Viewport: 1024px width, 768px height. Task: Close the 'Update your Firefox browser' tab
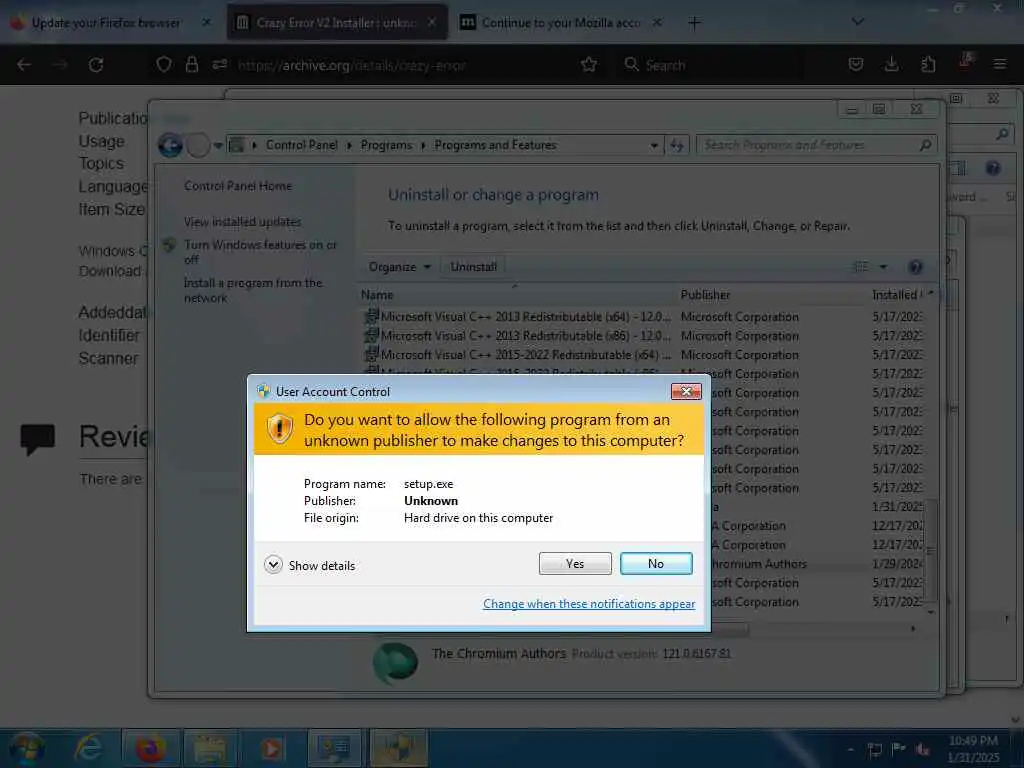pos(206,23)
